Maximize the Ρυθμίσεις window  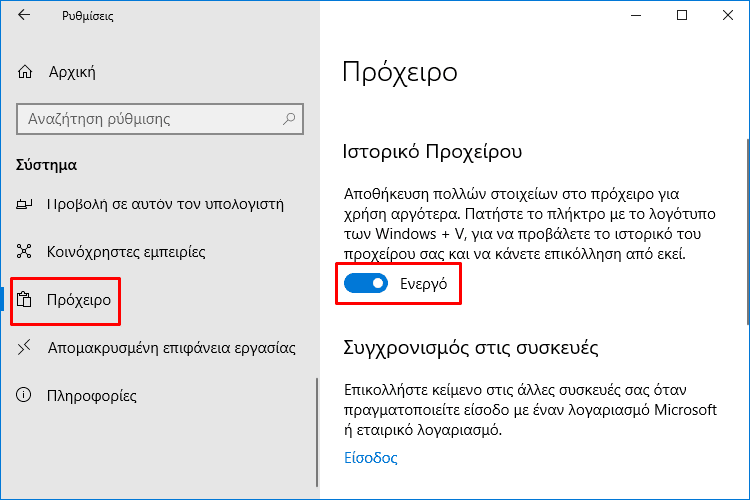pos(682,15)
